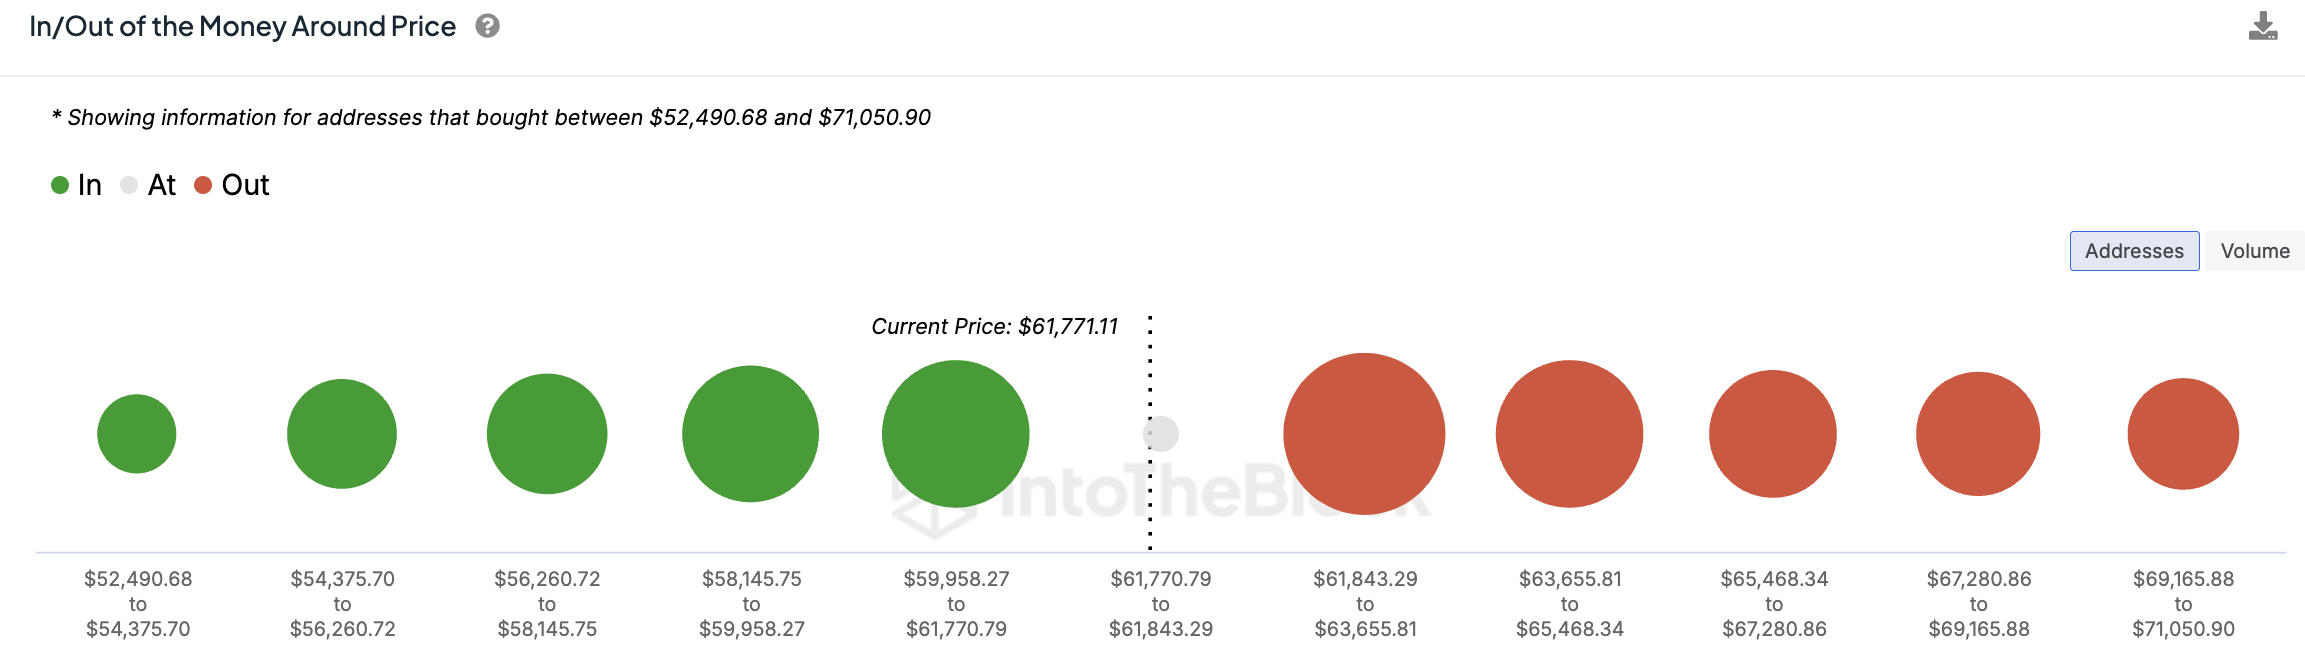Select the $61,843.29 to $63,655.81 red bubble

(x=1365, y=434)
